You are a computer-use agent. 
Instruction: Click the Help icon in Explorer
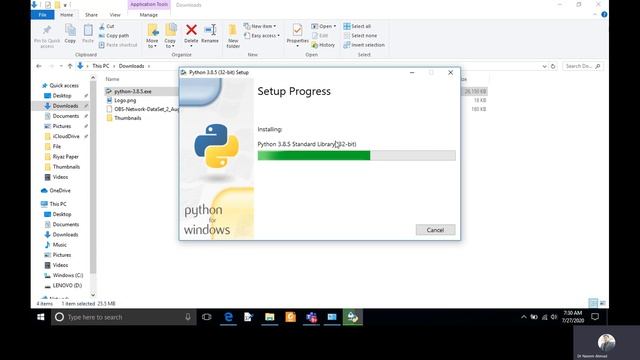604,15
